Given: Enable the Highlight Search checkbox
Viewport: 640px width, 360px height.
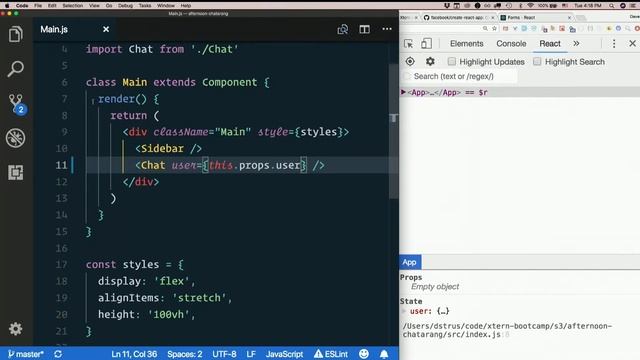Looking at the screenshot, I should [x=537, y=61].
